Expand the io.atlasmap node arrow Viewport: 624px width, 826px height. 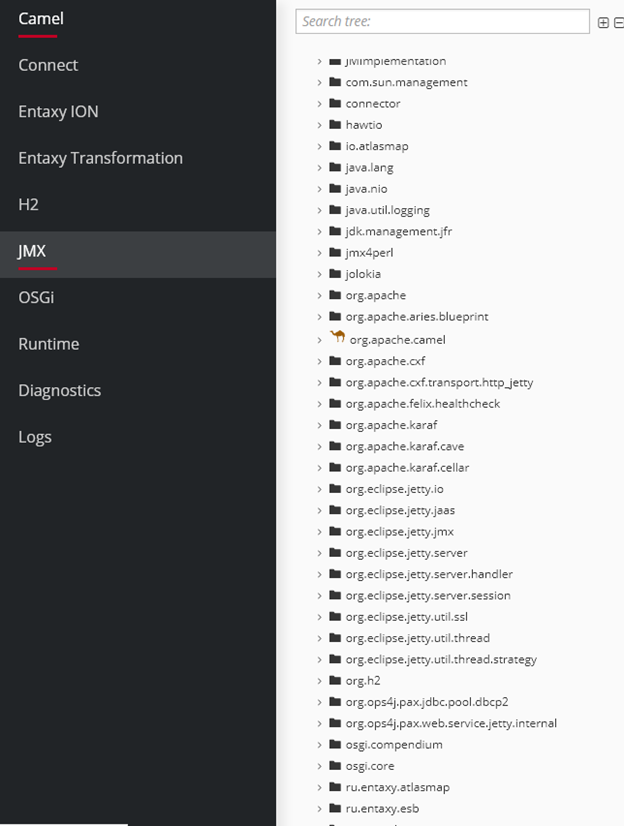320,146
